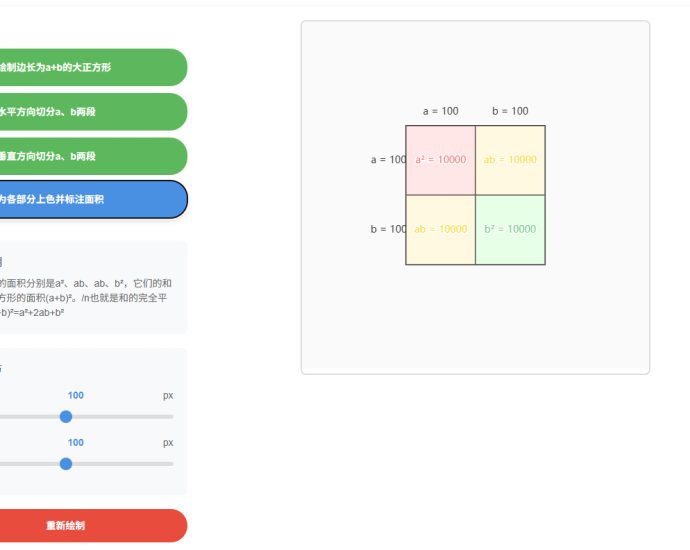This screenshot has width=690, height=550.
Task: Select the green b² = 10000 square
Action: pos(510,229)
